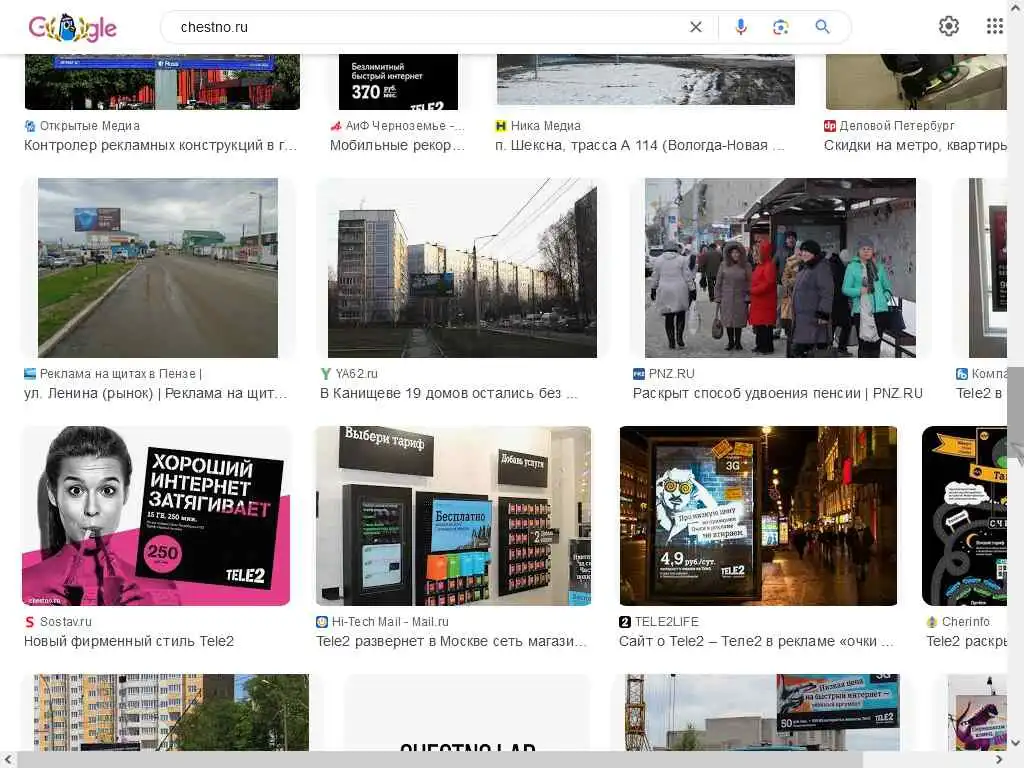This screenshot has width=1024, height=768.
Task: Open 'Tele2 развернет в Москве' title
Action: (x=452, y=641)
